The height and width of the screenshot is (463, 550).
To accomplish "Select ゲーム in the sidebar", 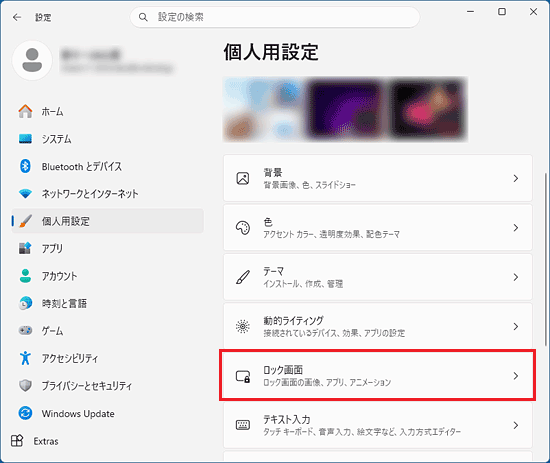I will [x=108, y=331].
